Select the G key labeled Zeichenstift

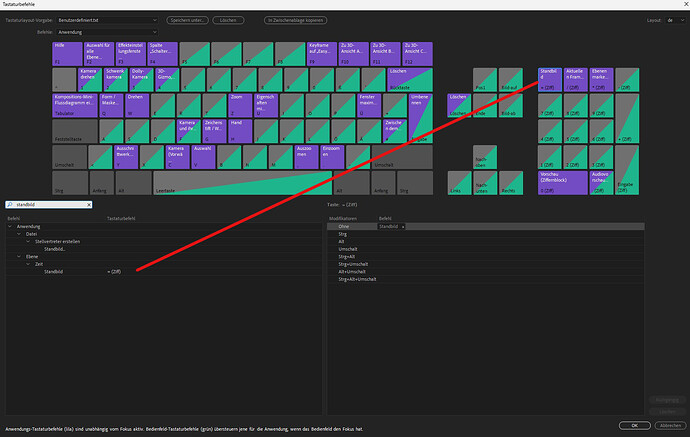(214, 131)
